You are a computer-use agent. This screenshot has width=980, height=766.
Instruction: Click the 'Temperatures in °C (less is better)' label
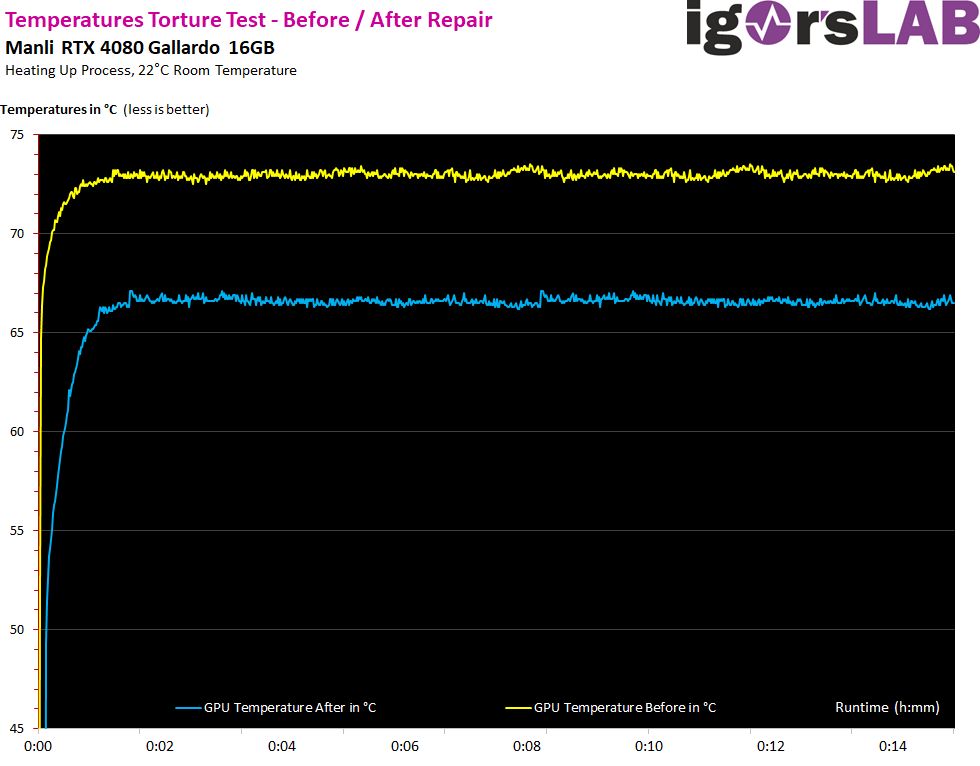click(x=105, y=109)
